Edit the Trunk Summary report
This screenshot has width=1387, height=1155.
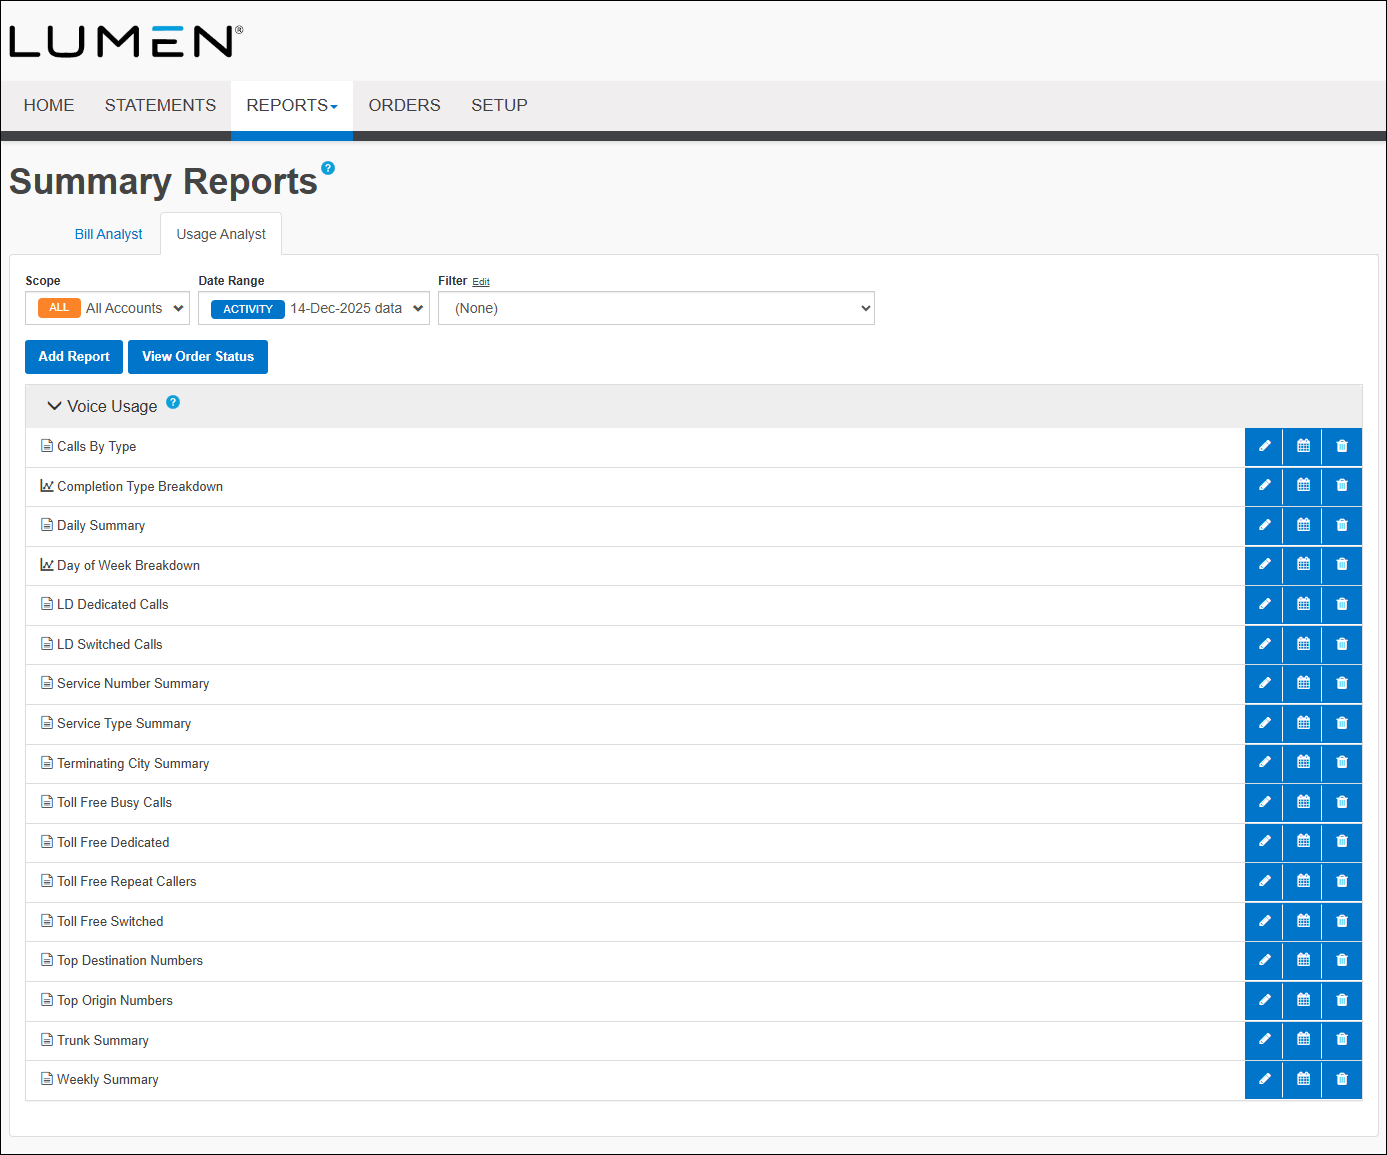(1263, 1040)
